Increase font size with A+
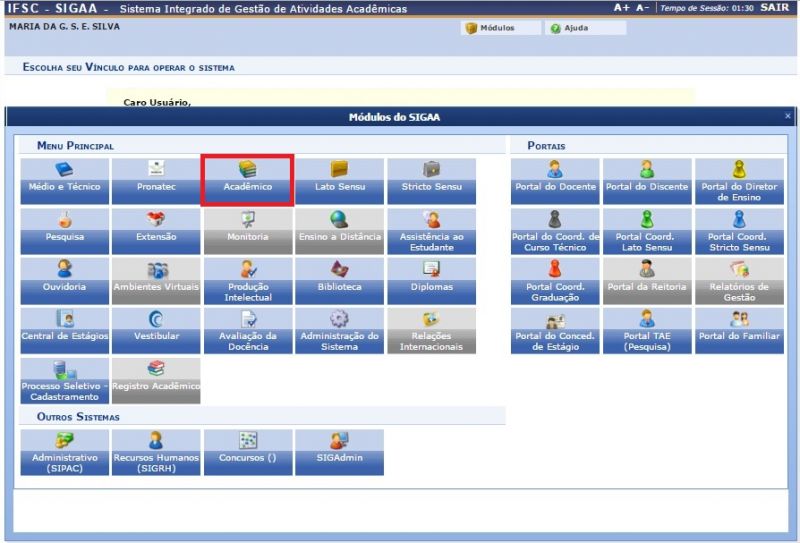Screen dimensions: 800x543 point(622,7)
